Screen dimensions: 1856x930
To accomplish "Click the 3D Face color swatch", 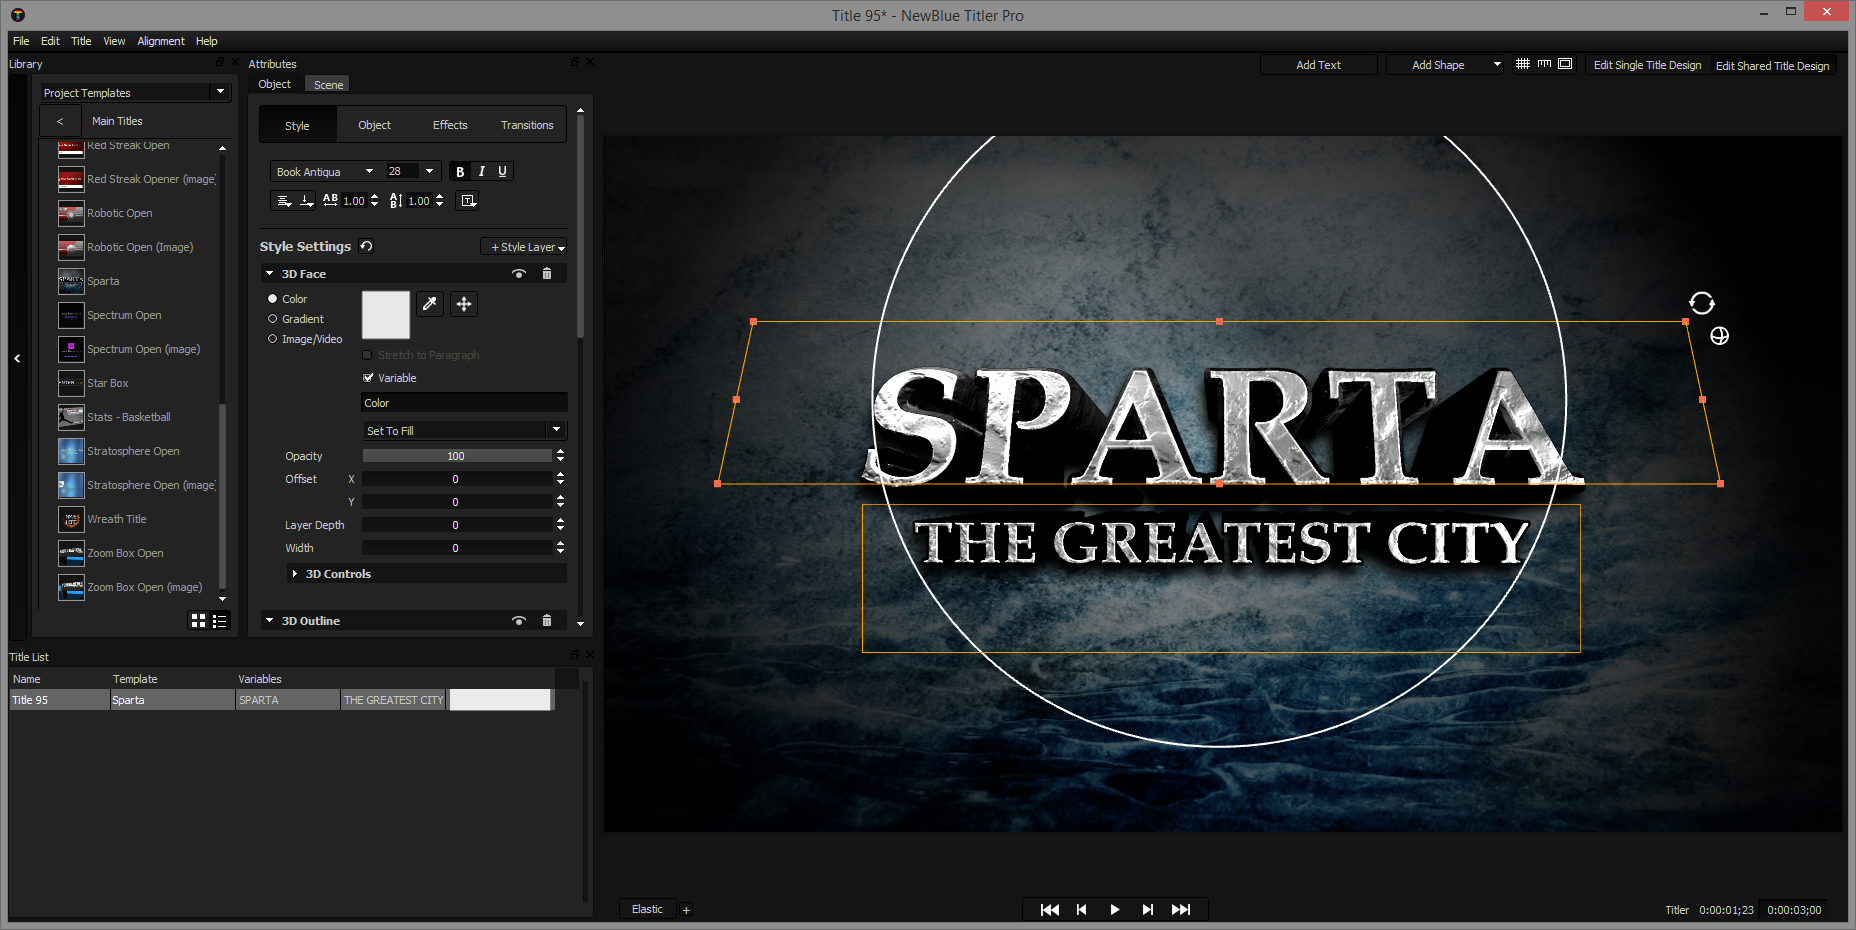I will (x=386, y=315).
